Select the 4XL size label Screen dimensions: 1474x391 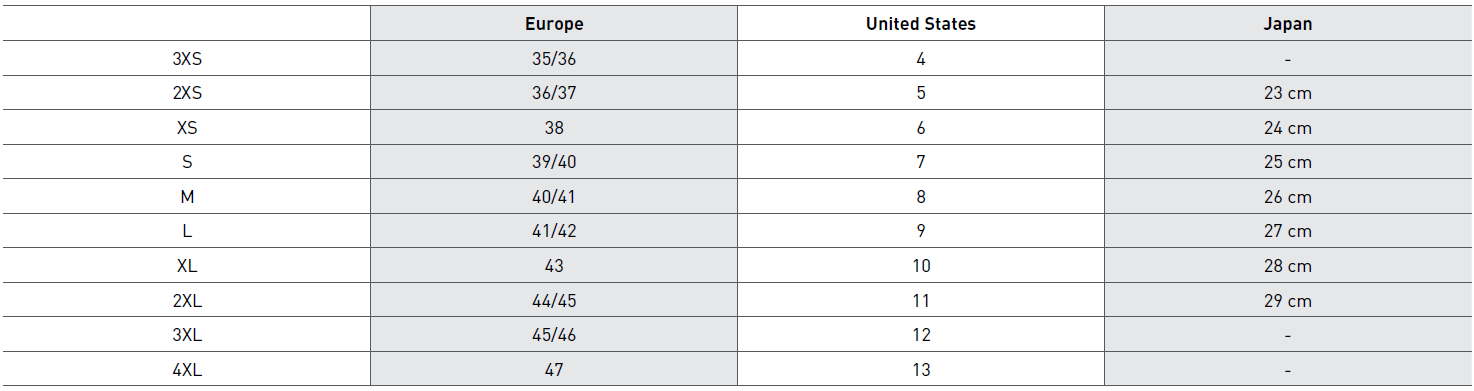click(187, 369)
